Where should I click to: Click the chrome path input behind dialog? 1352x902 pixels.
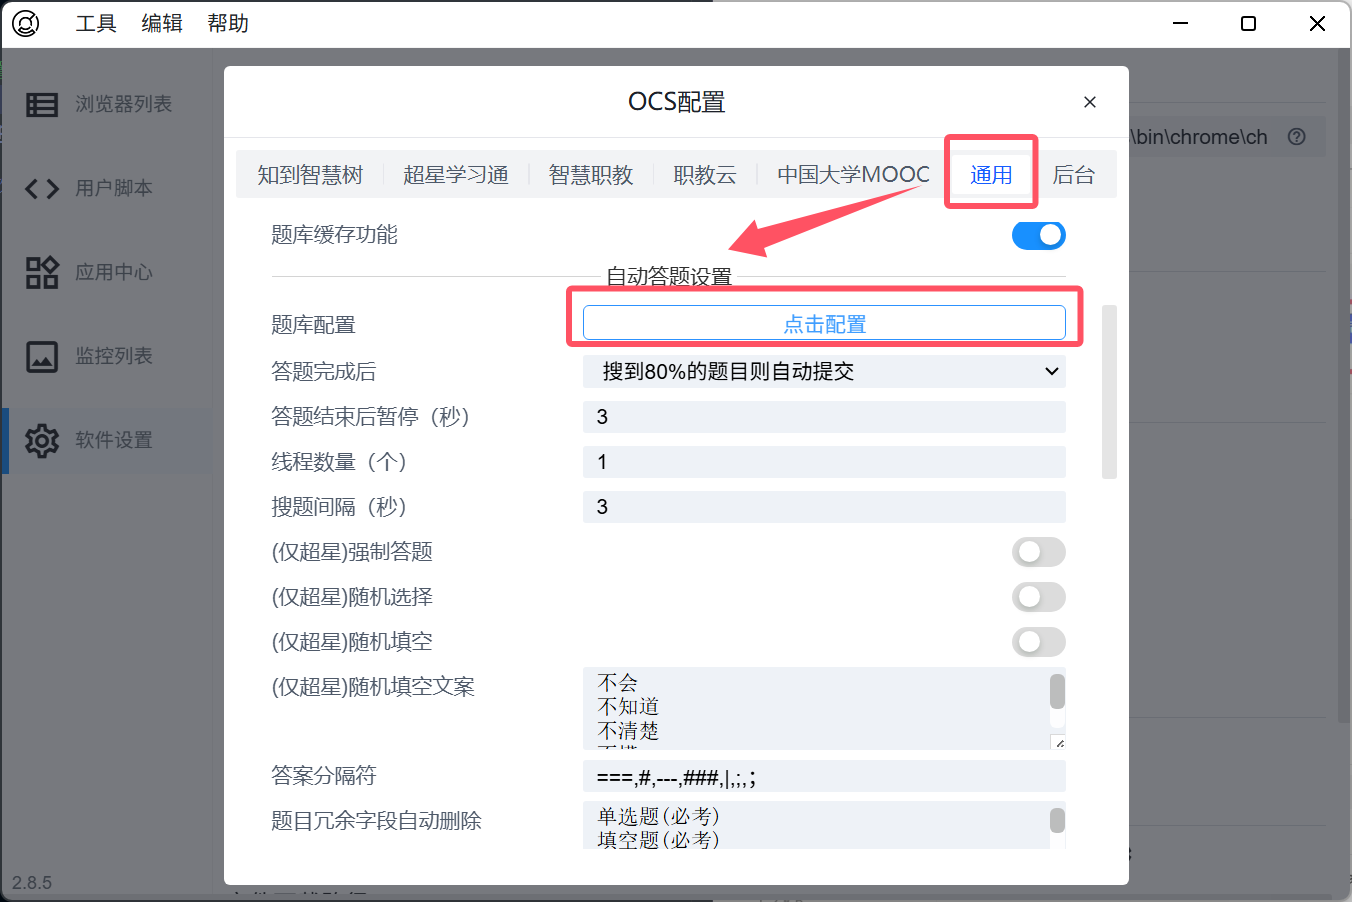1227,137
